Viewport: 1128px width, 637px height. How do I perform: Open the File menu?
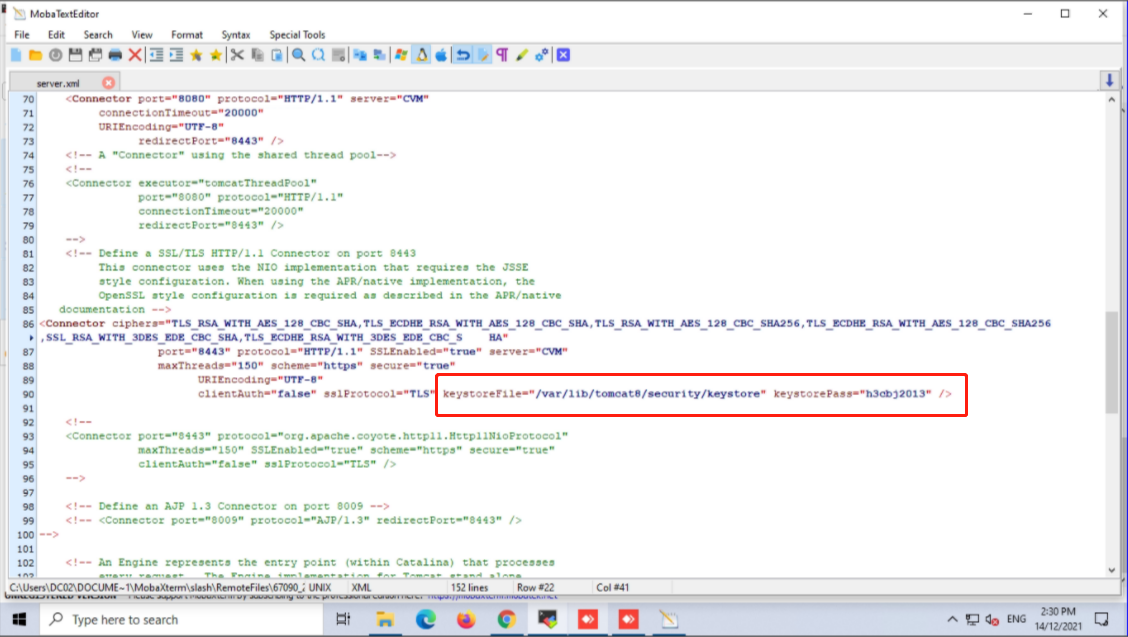[x=22, y=35]
